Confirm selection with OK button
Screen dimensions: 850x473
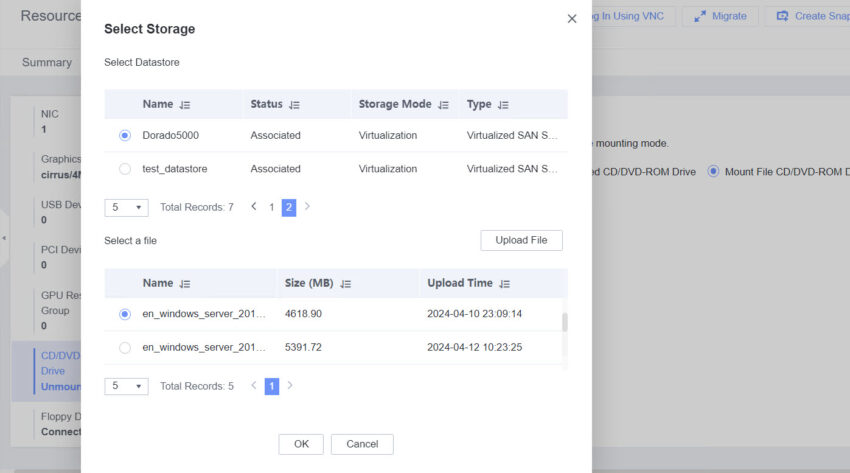click(x=301, y=444)
